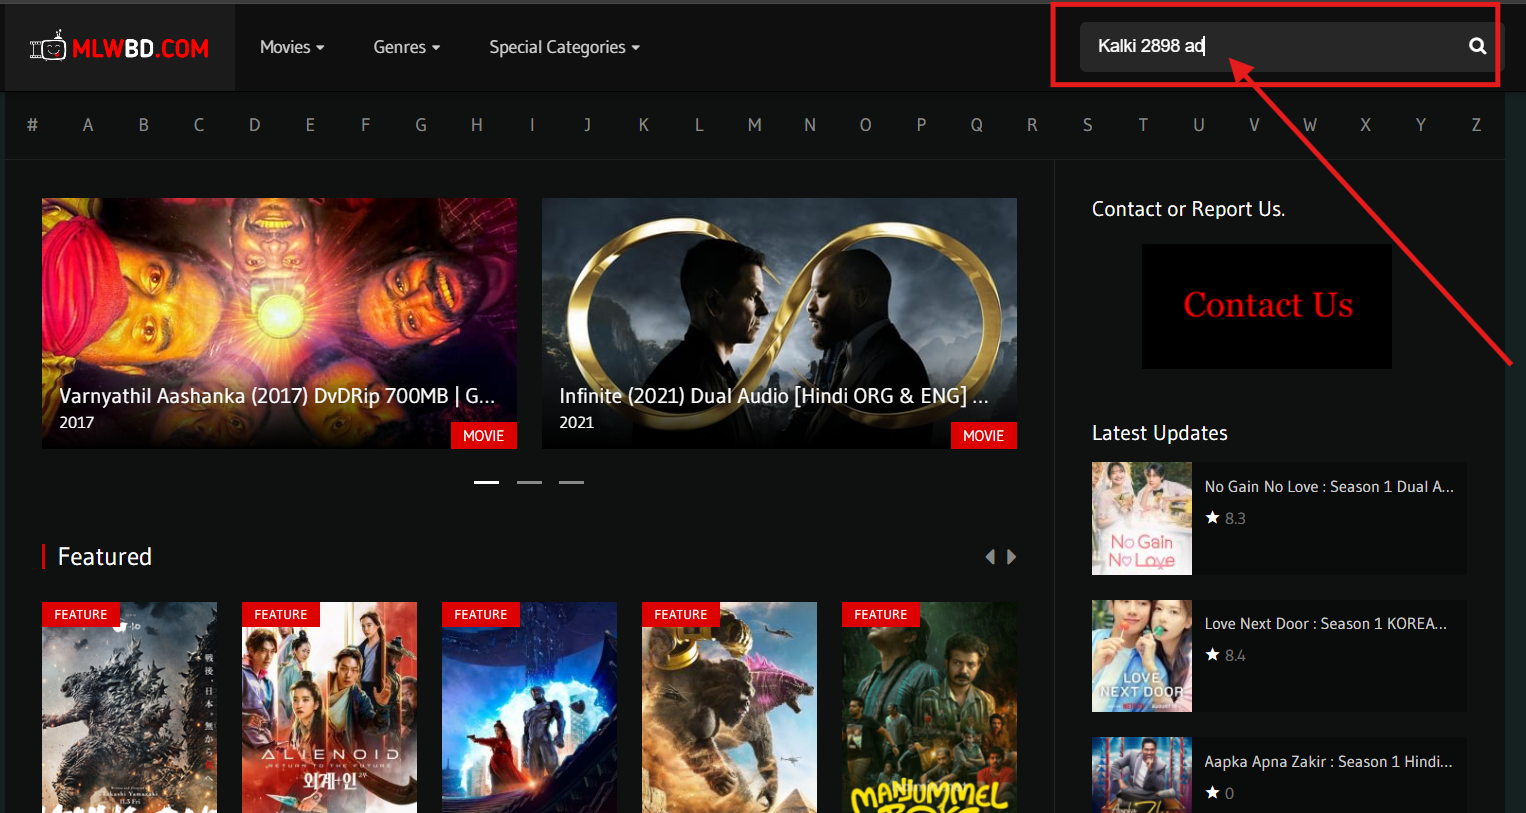The width and height of the screenshot is (1526, 813).
Task: Open Varnyathil Aashanka (2017) slider banner
Action: 279,323
